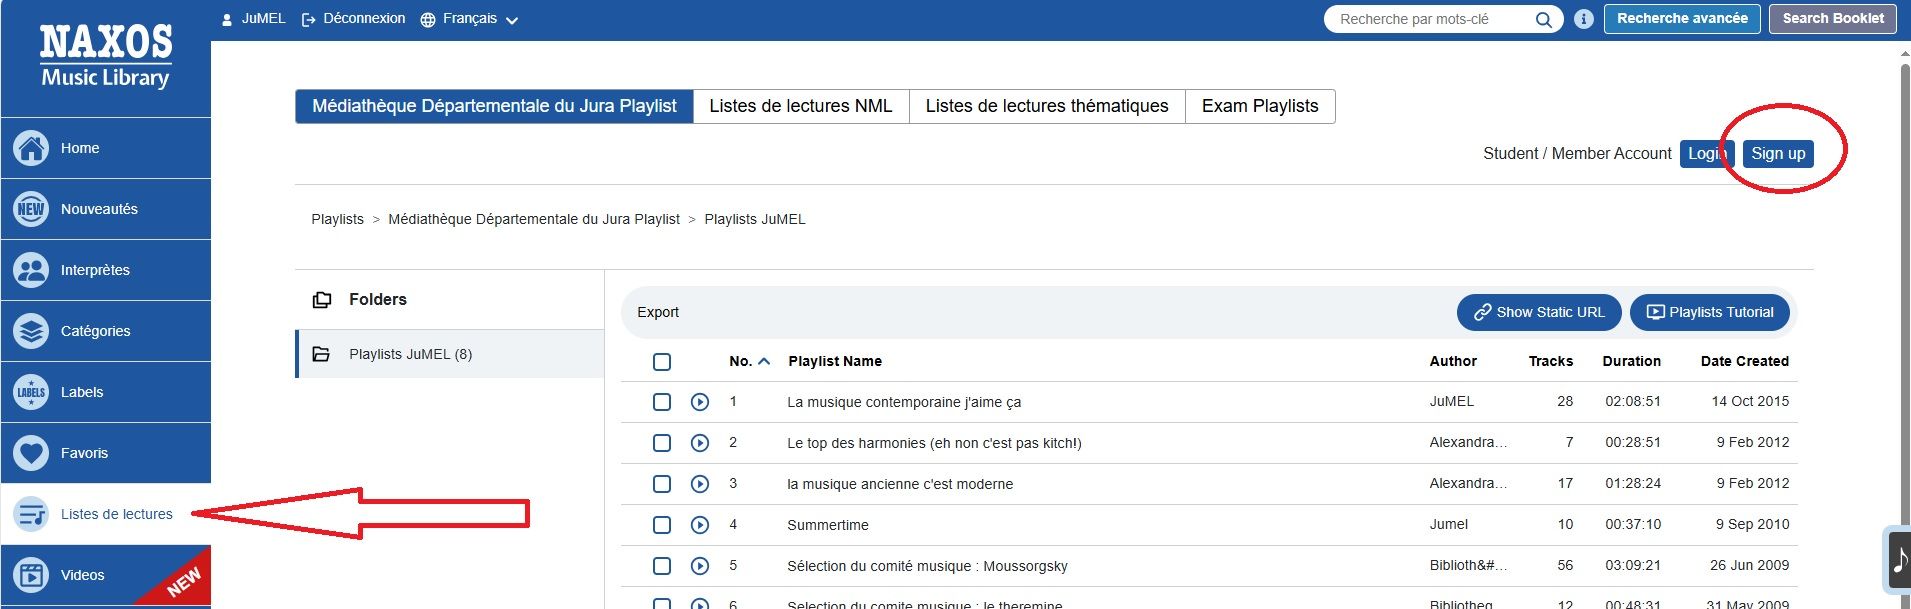Click the Labels badge icon

pos(31,392)
